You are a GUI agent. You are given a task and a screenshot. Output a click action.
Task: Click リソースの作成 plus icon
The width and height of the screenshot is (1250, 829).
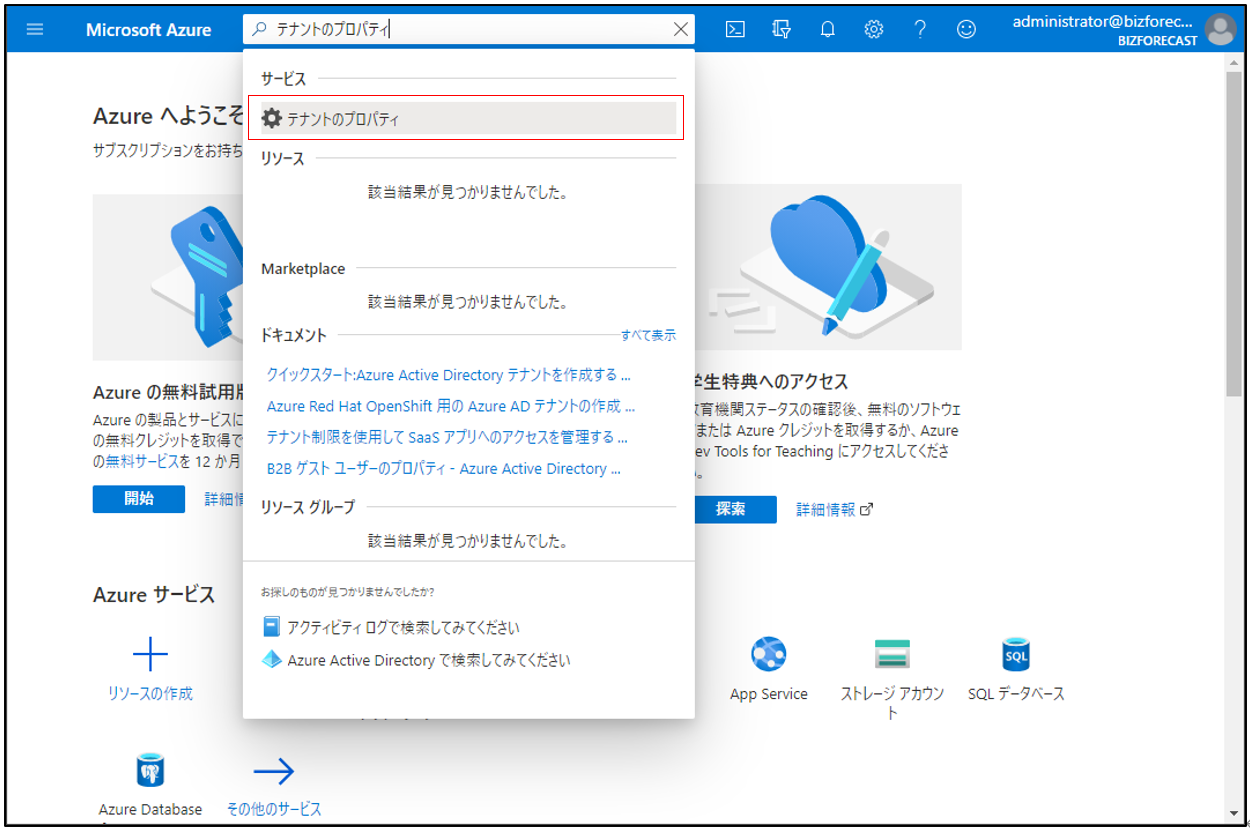click(150, 656)
